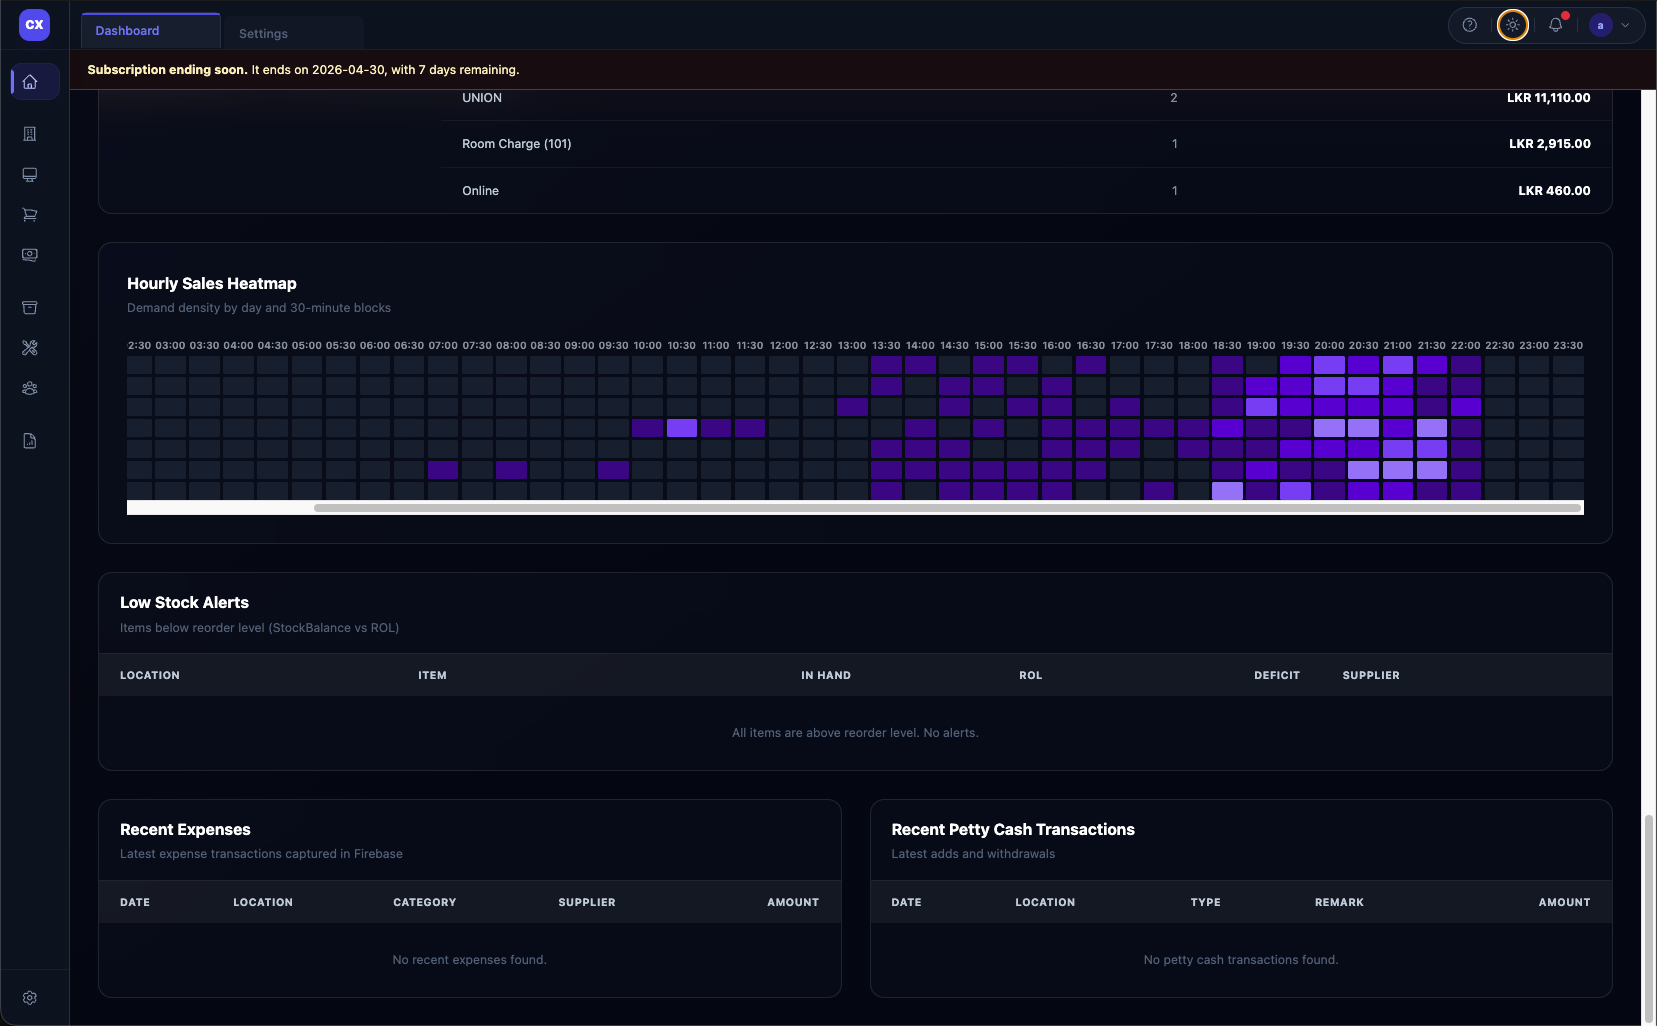This screenshot has width=1657, height=1026.
Task: Open the building icon in the sidebar
Action: (30, 134)
